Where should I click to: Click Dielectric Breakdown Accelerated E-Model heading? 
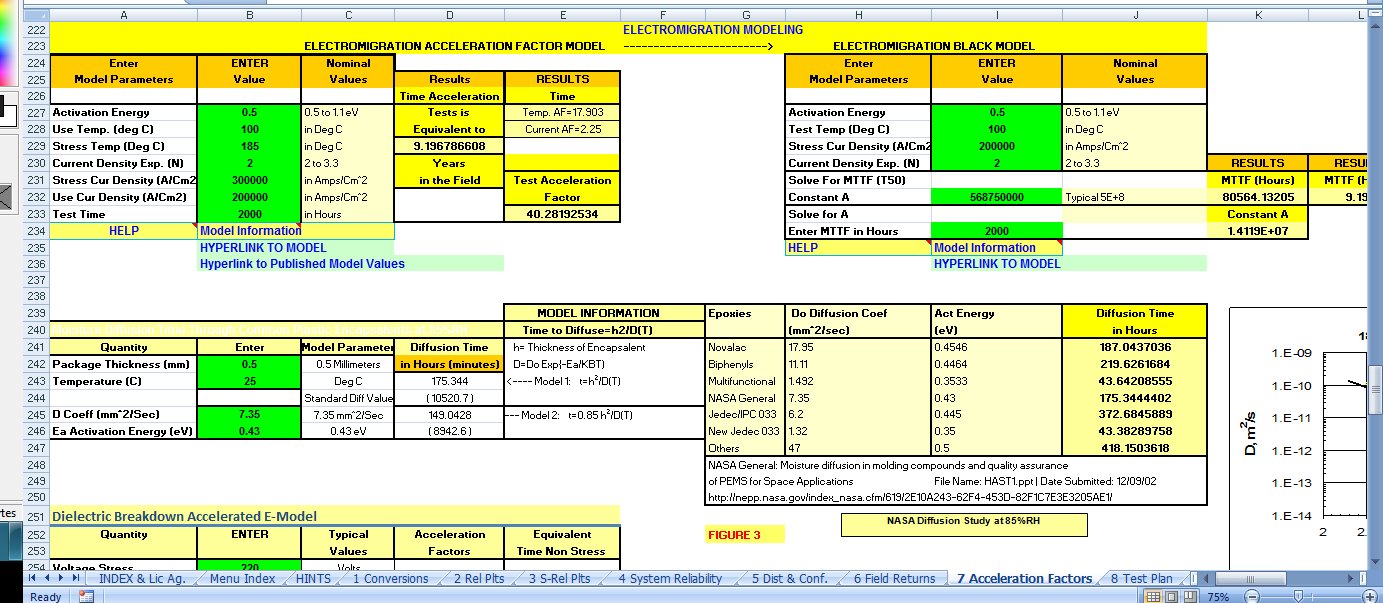[184, 516]
